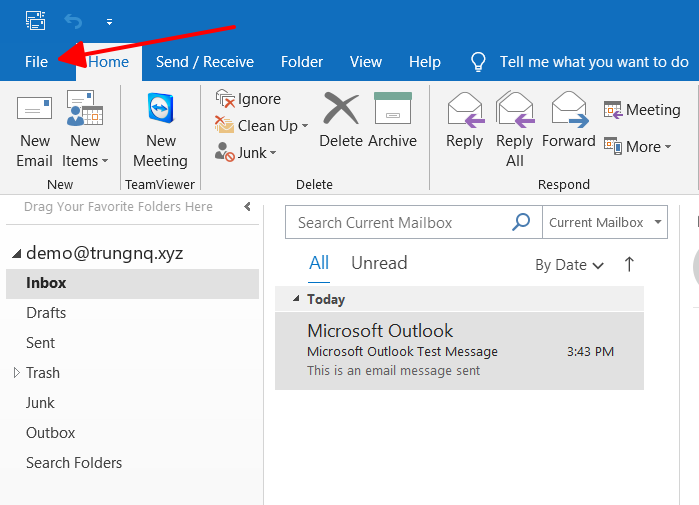
Task: Reverse sort order with the up arrow
Action: click(629, 264)
